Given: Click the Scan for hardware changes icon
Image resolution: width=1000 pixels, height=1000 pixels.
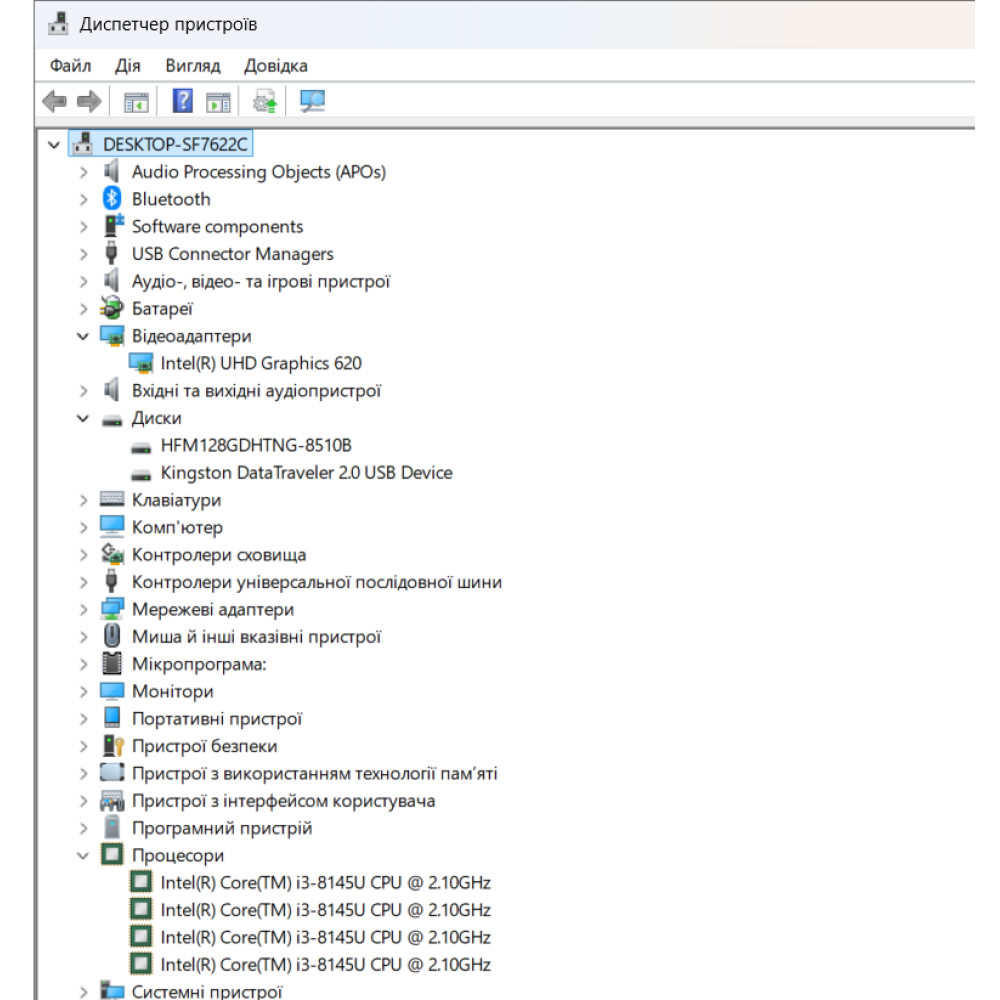Looking at the screenshot, I should 313,101.
